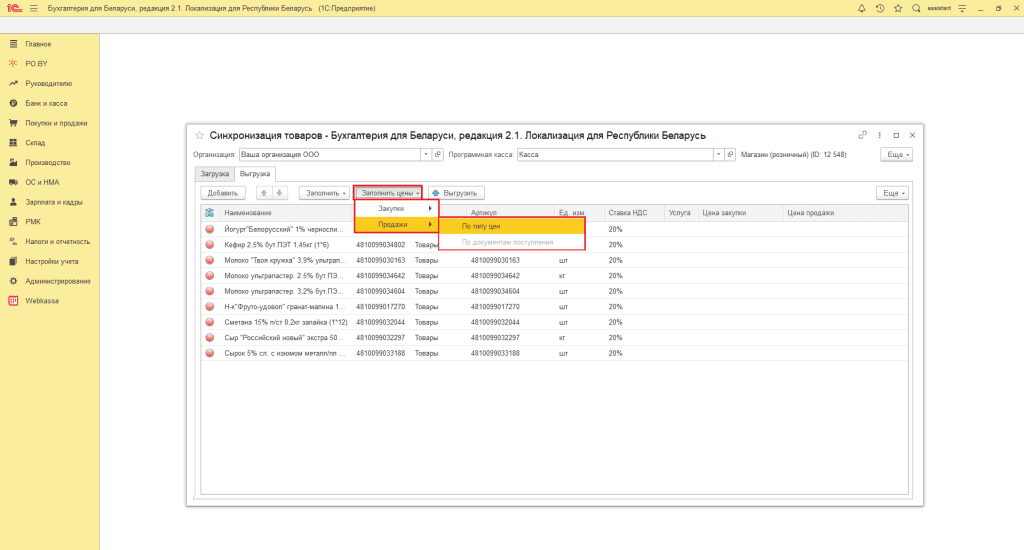1024x550 pixels.
Task: Select the Н-к"Фруто-удовол" гранат-малина row
Action: (x=554, y=306)
